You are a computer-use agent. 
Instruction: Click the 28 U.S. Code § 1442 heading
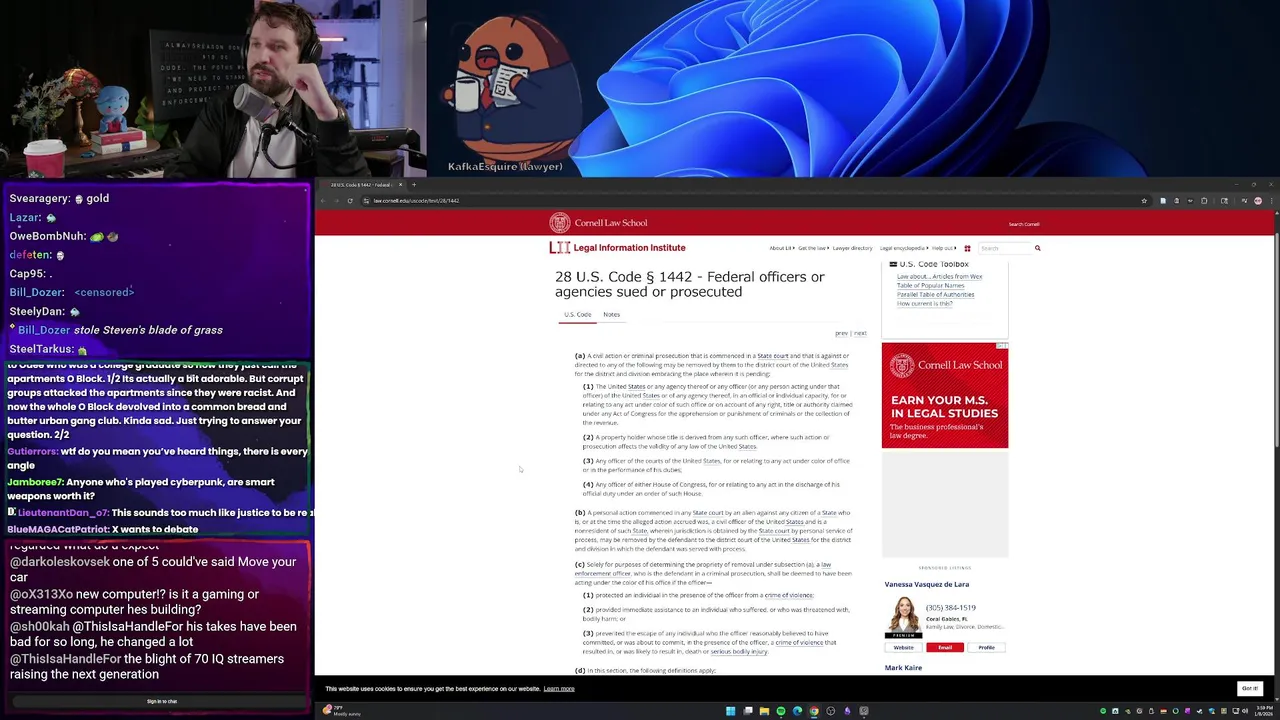(x=689, y=284)
